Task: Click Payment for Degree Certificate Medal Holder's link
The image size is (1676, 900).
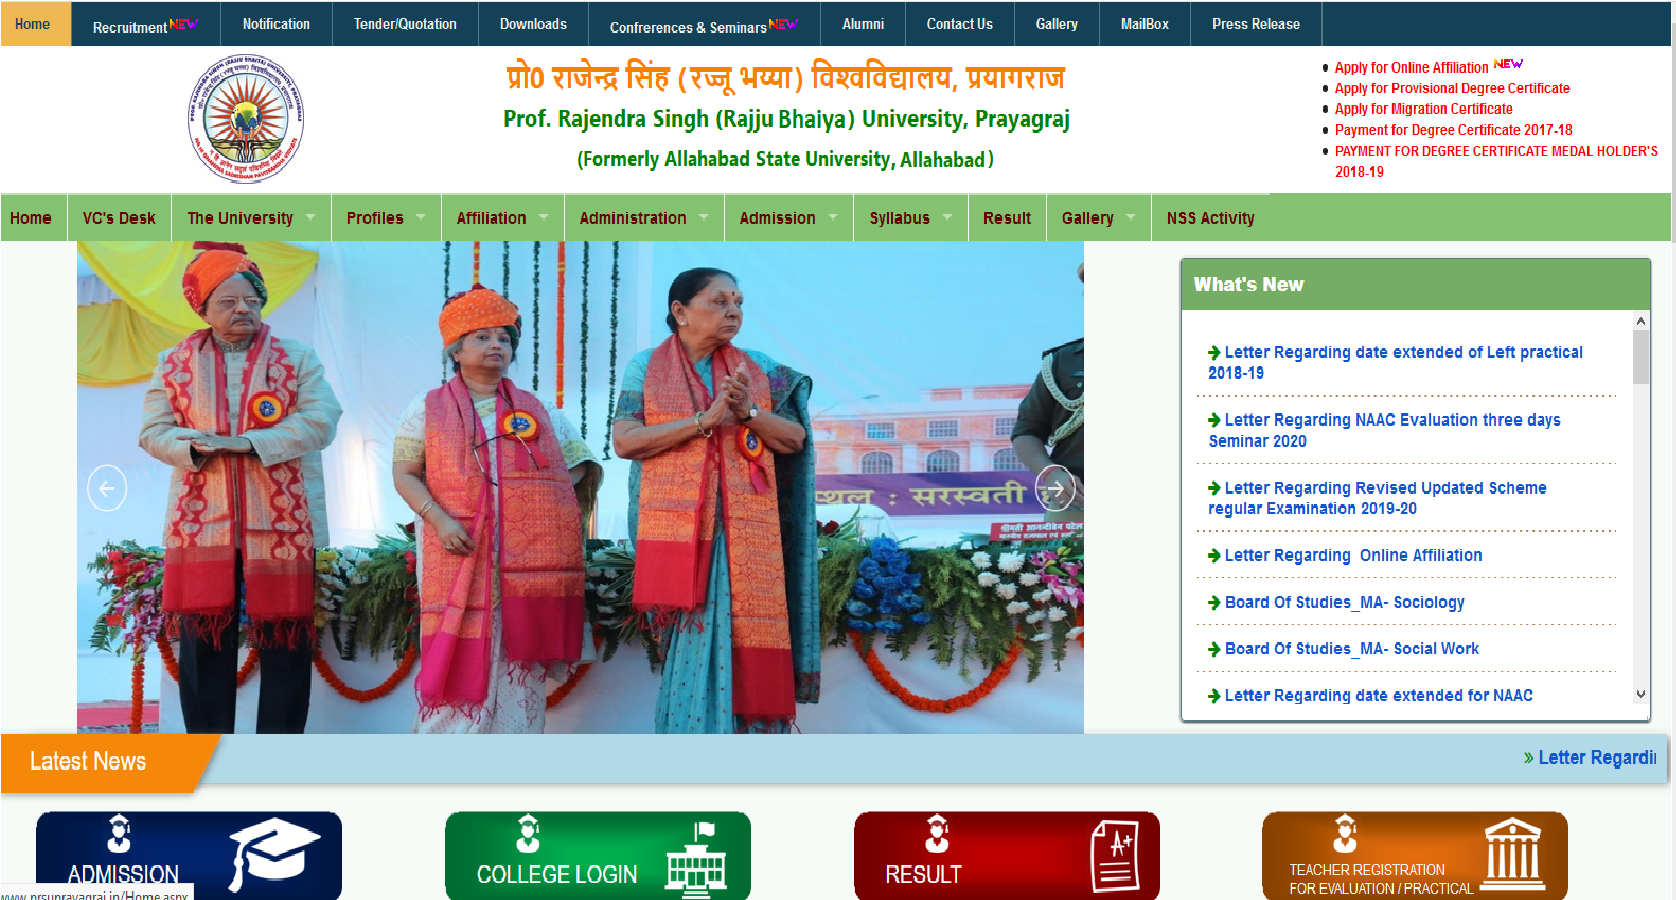Action: pos(1496,161)
